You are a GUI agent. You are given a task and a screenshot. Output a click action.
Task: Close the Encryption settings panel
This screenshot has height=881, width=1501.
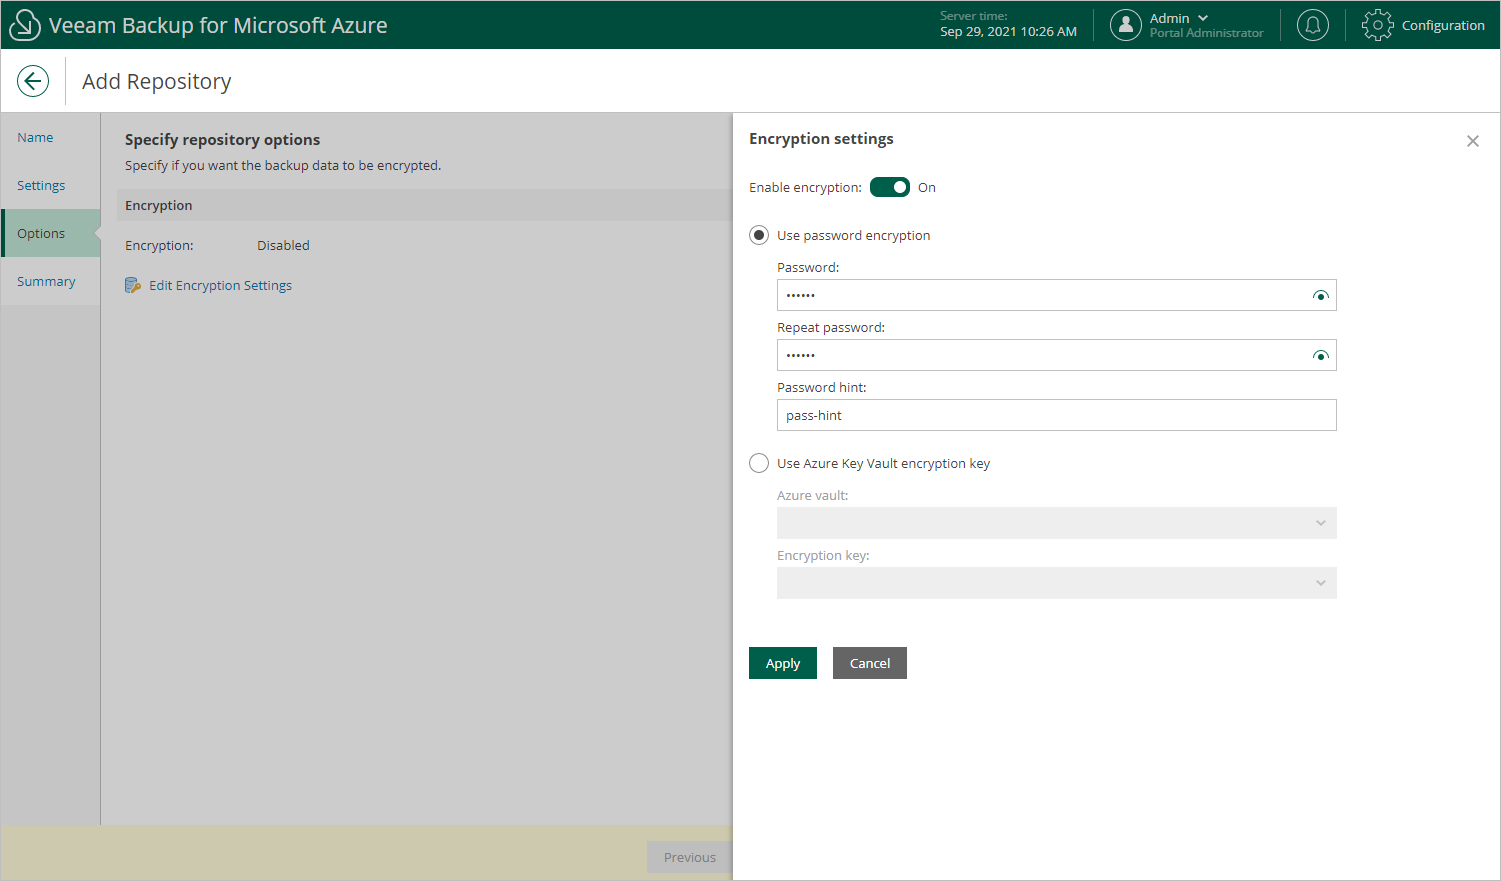click(x=1473, y=141)
